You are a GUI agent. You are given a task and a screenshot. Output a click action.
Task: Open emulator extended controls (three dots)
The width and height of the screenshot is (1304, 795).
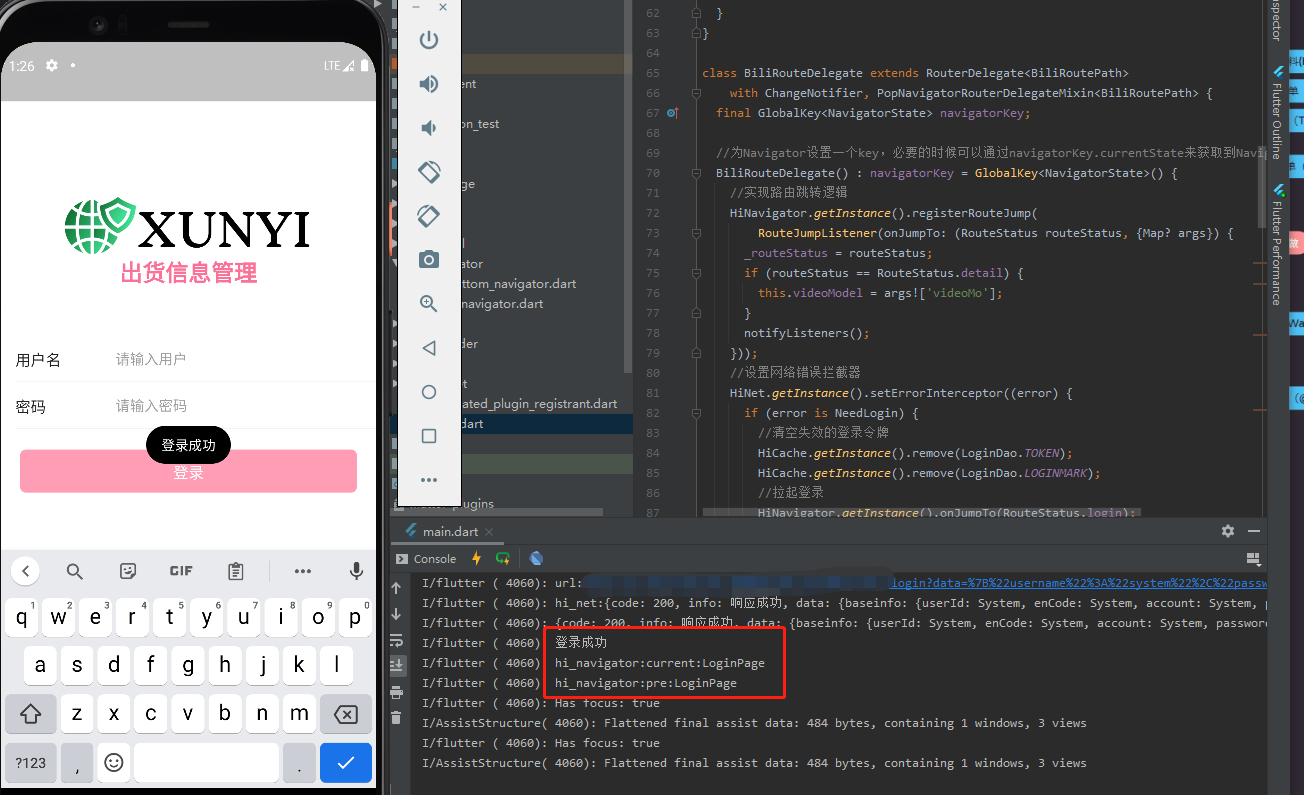429,480
